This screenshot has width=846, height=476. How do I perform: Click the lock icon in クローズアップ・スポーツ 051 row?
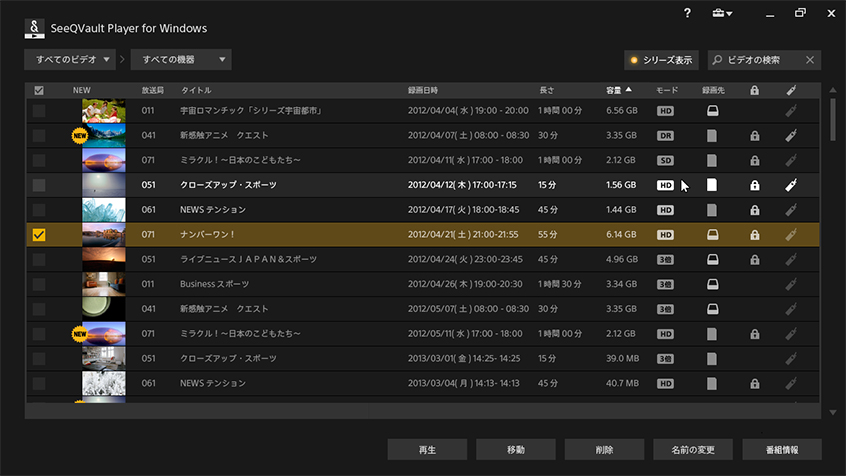[754, 185]
